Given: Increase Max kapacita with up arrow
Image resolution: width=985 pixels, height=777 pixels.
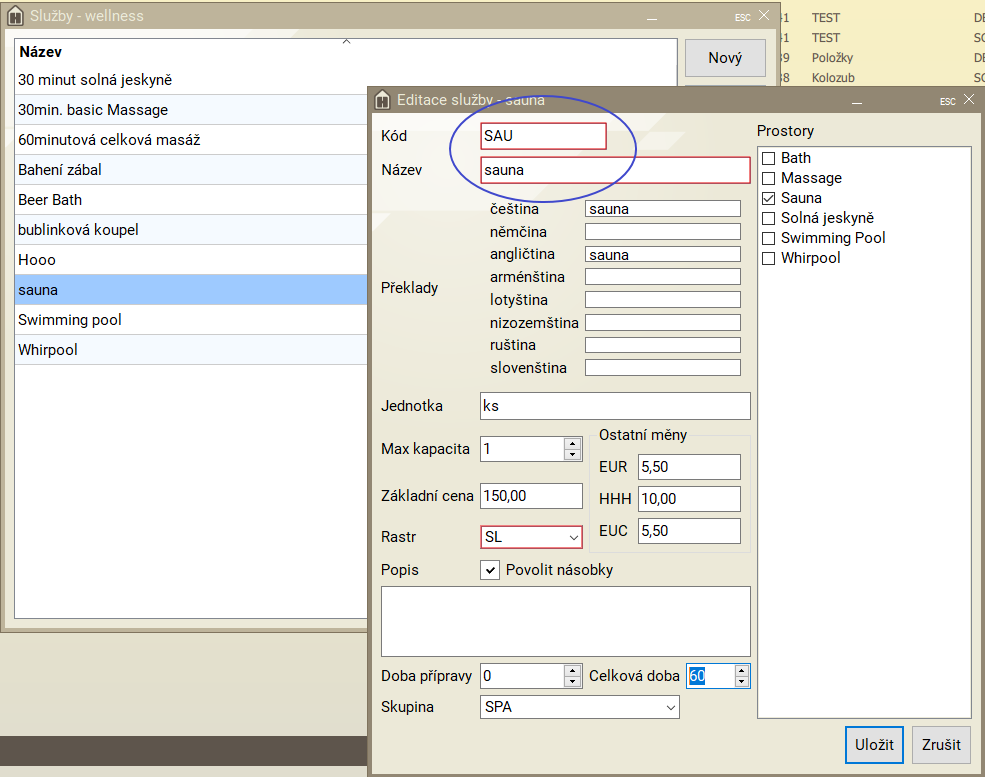Looking at the screenshot, I should pos(572,443).
